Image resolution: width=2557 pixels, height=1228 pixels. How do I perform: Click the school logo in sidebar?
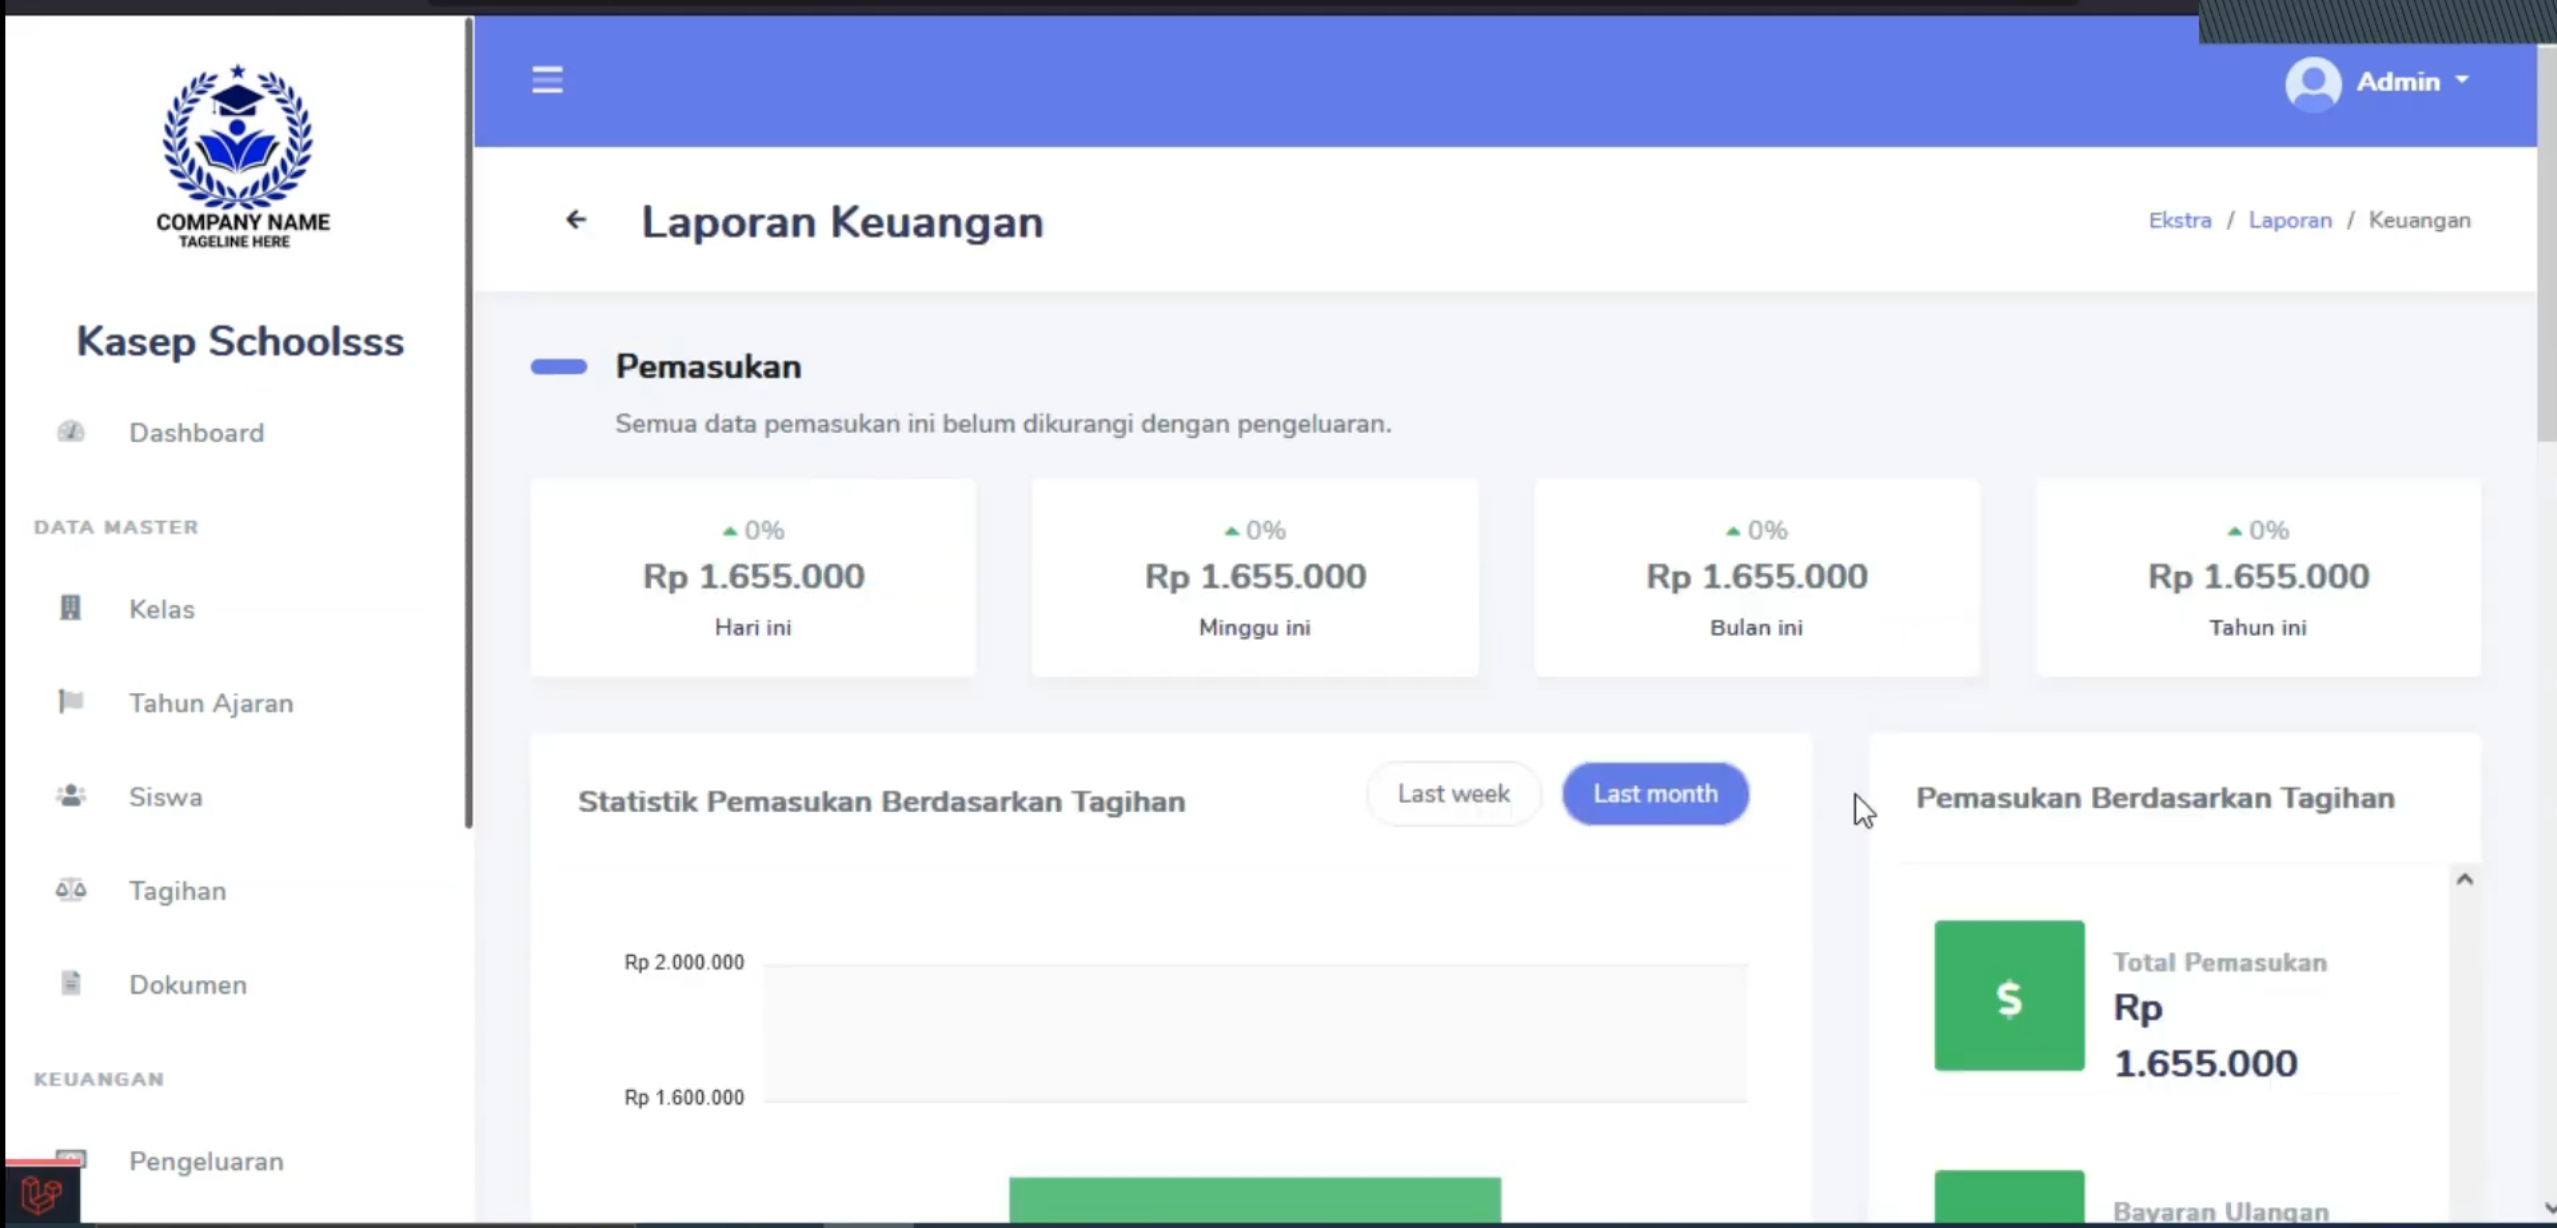tap(238, 157)
